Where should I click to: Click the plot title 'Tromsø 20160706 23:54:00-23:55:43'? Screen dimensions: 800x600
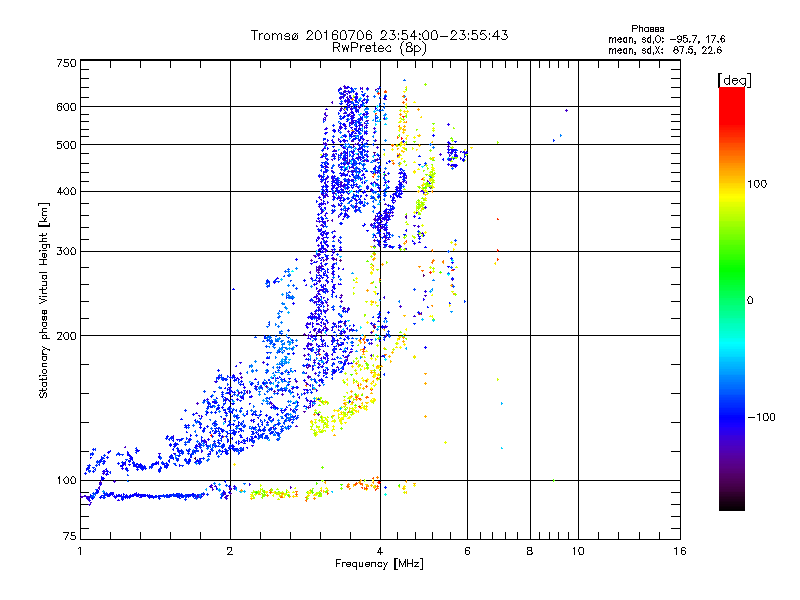coord(380,35)
